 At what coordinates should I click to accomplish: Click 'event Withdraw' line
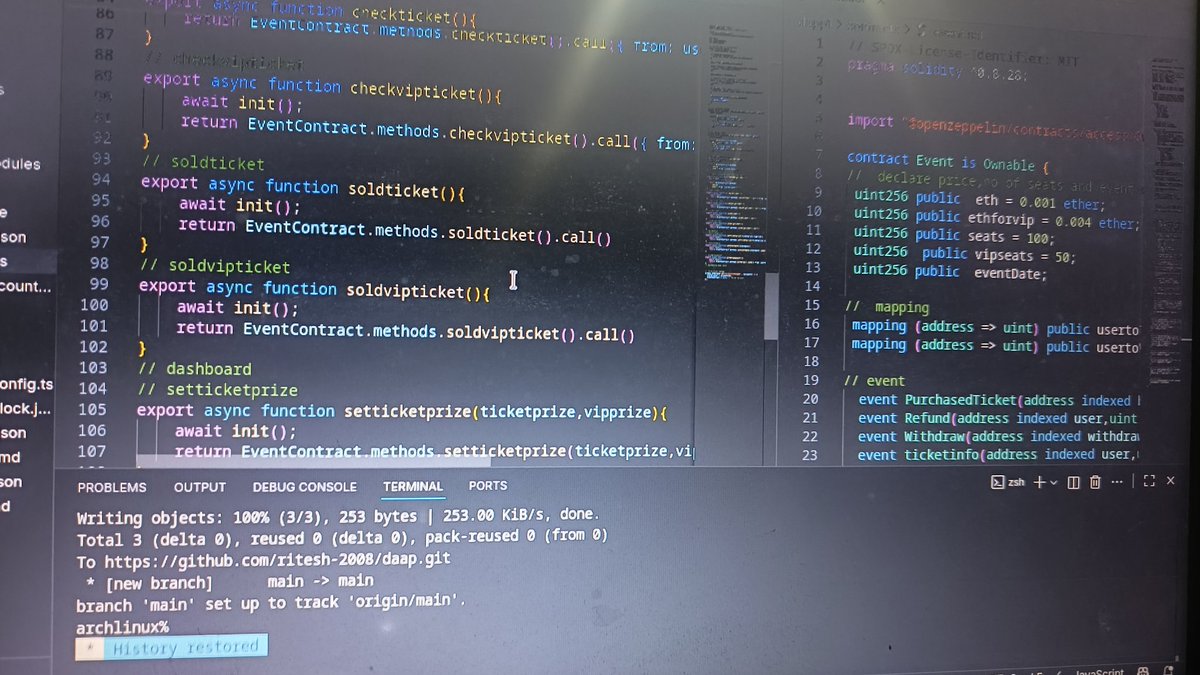click(x=998, y=436)
